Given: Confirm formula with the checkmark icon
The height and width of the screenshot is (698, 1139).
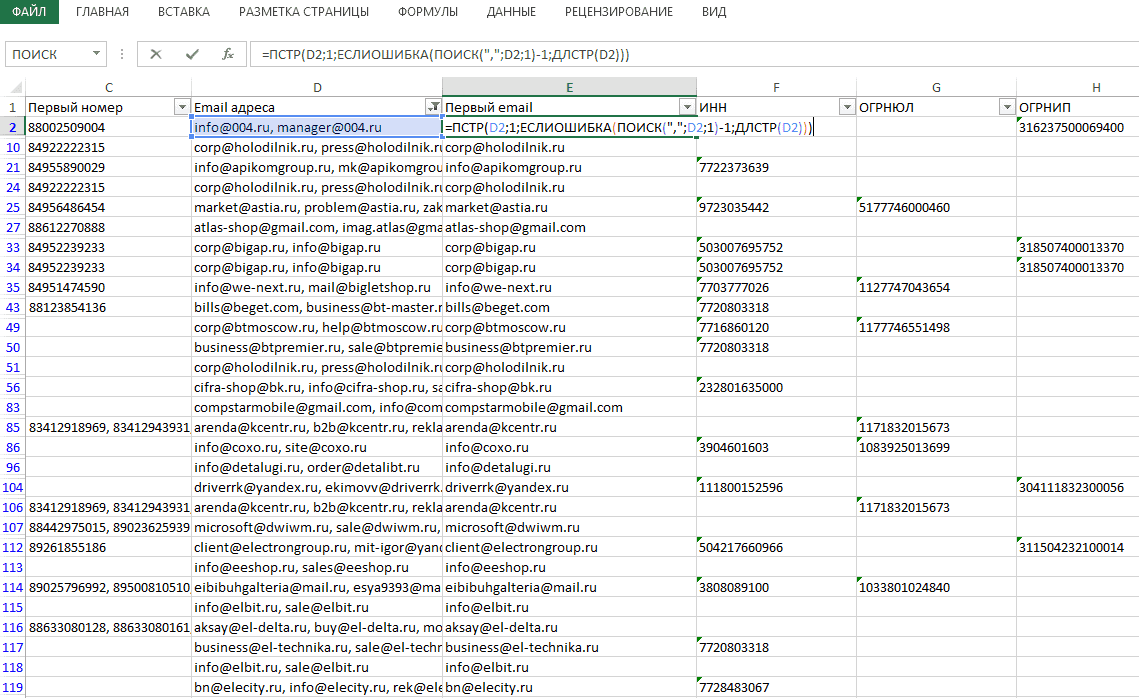Looking at the screenshot, I should [192, 54].
